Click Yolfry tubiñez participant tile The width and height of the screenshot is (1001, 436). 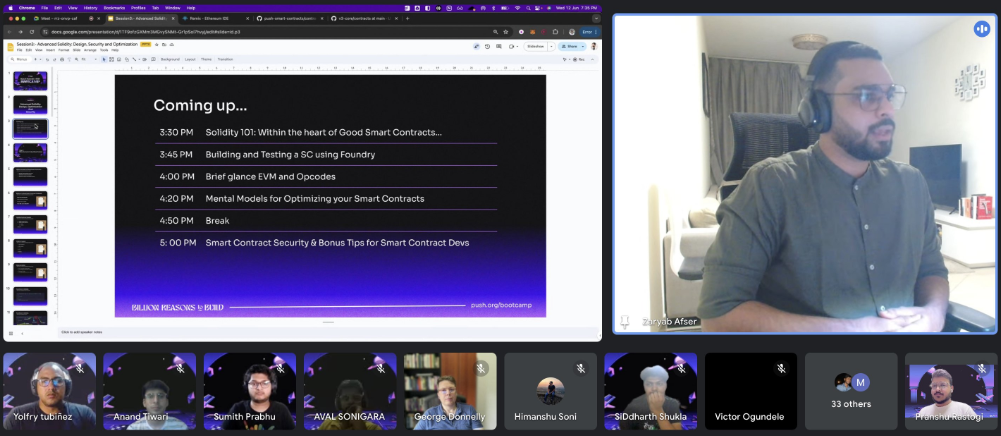tap(50, 391)
